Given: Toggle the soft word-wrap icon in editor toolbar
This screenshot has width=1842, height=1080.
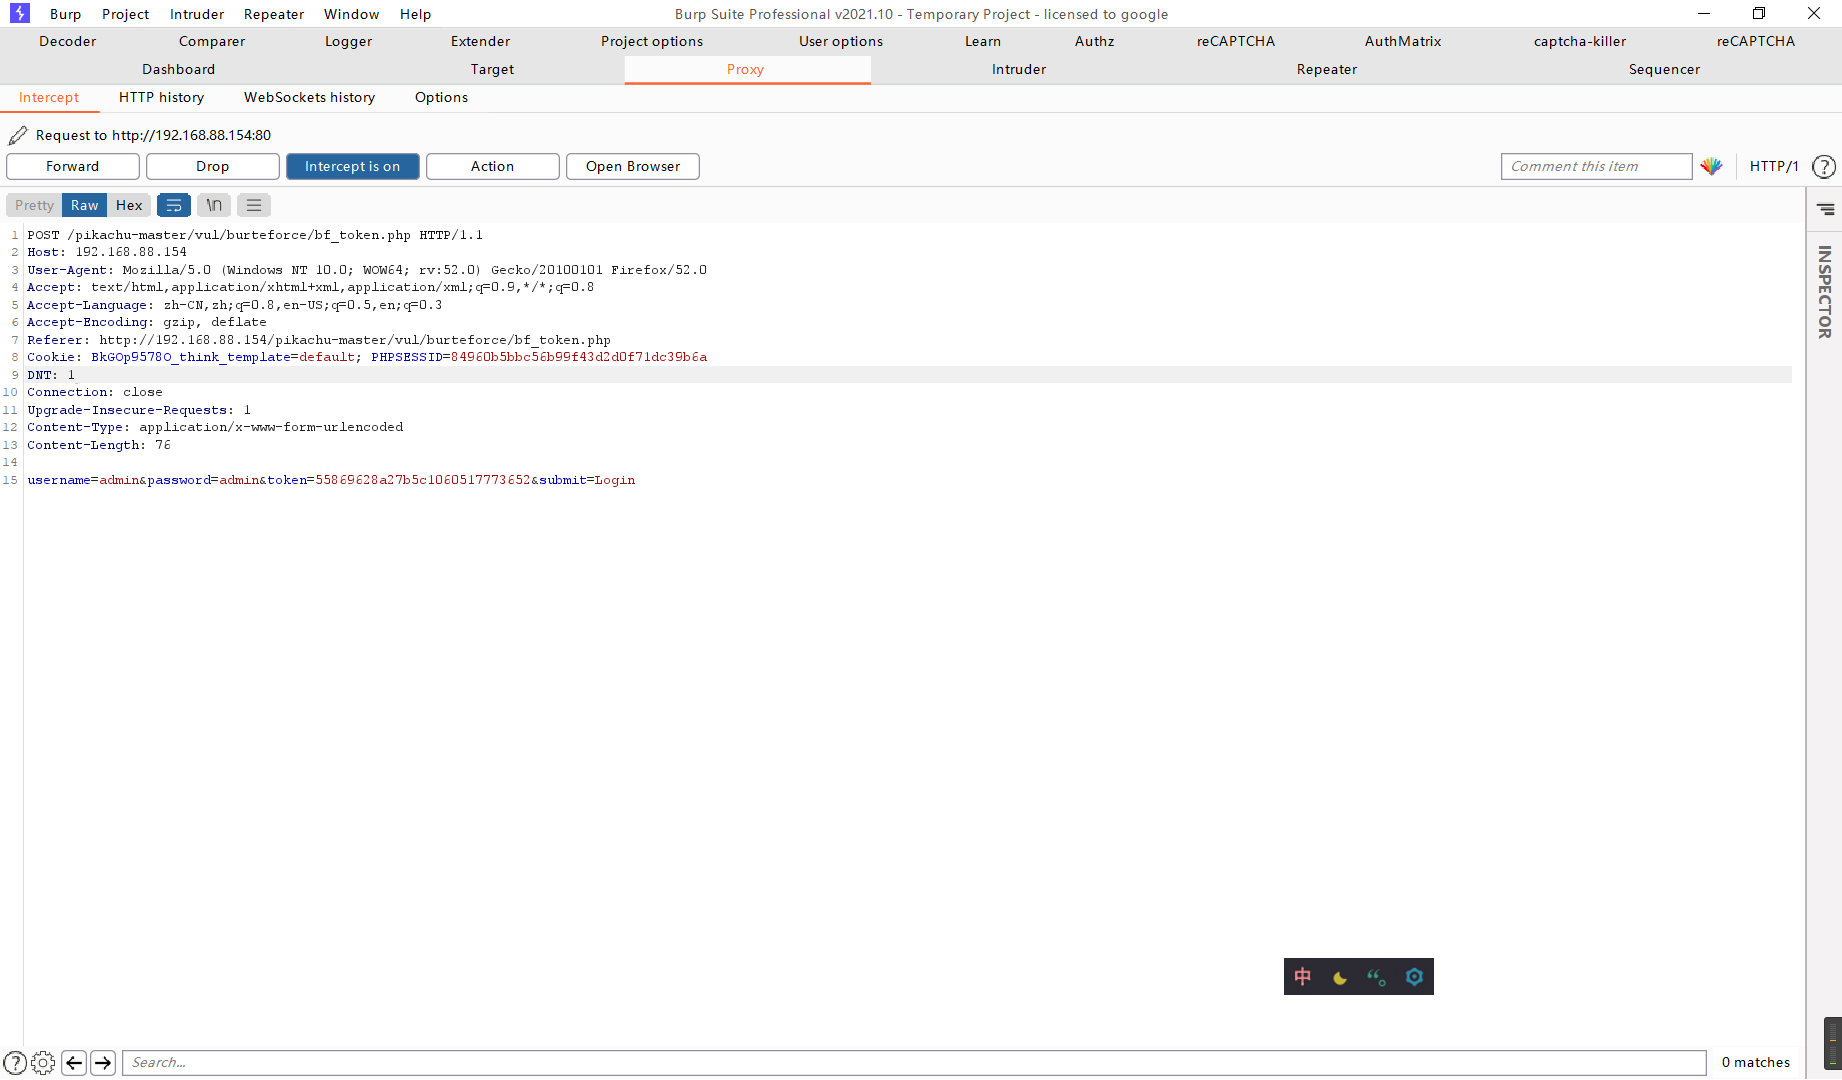Looking at the screenshot, I should pos(174,205).
